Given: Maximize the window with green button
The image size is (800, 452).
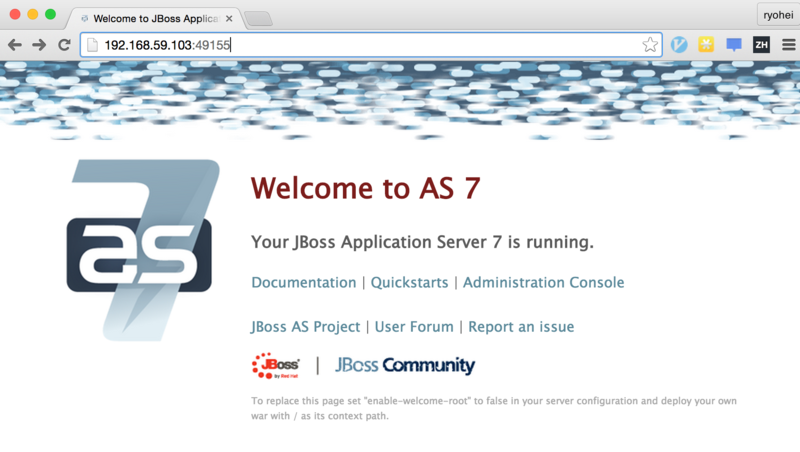Looking at the screenshot, I should point(50,14).
